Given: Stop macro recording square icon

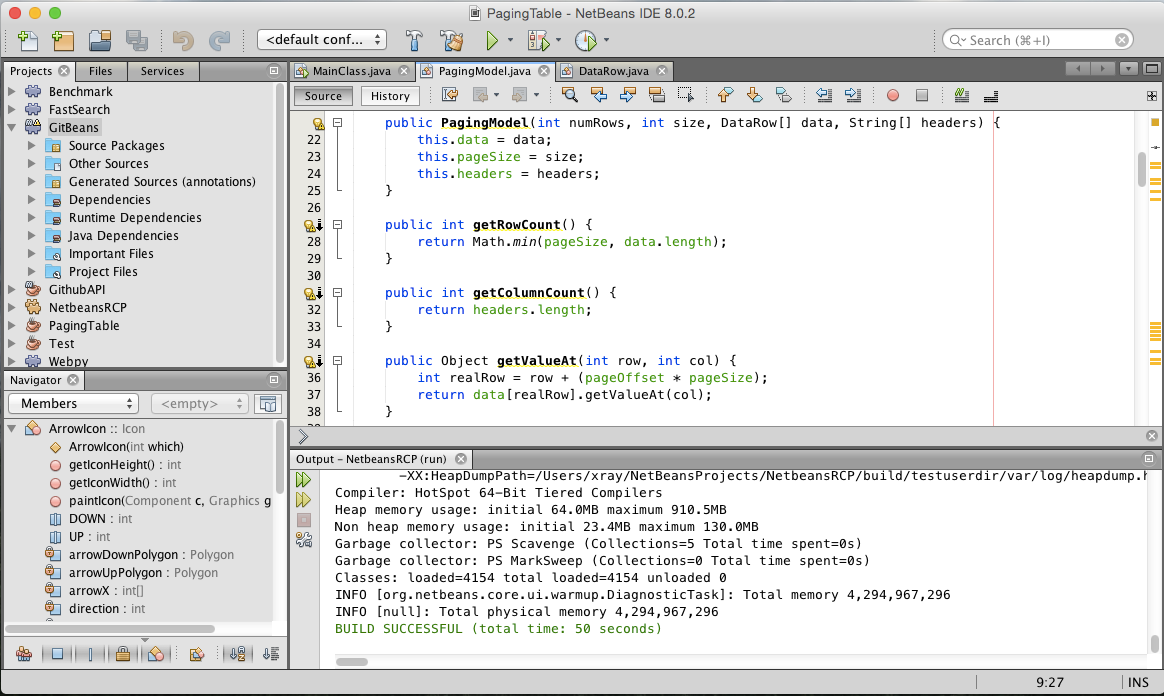Looking at the screenshot, I should (x=922, y=95).
